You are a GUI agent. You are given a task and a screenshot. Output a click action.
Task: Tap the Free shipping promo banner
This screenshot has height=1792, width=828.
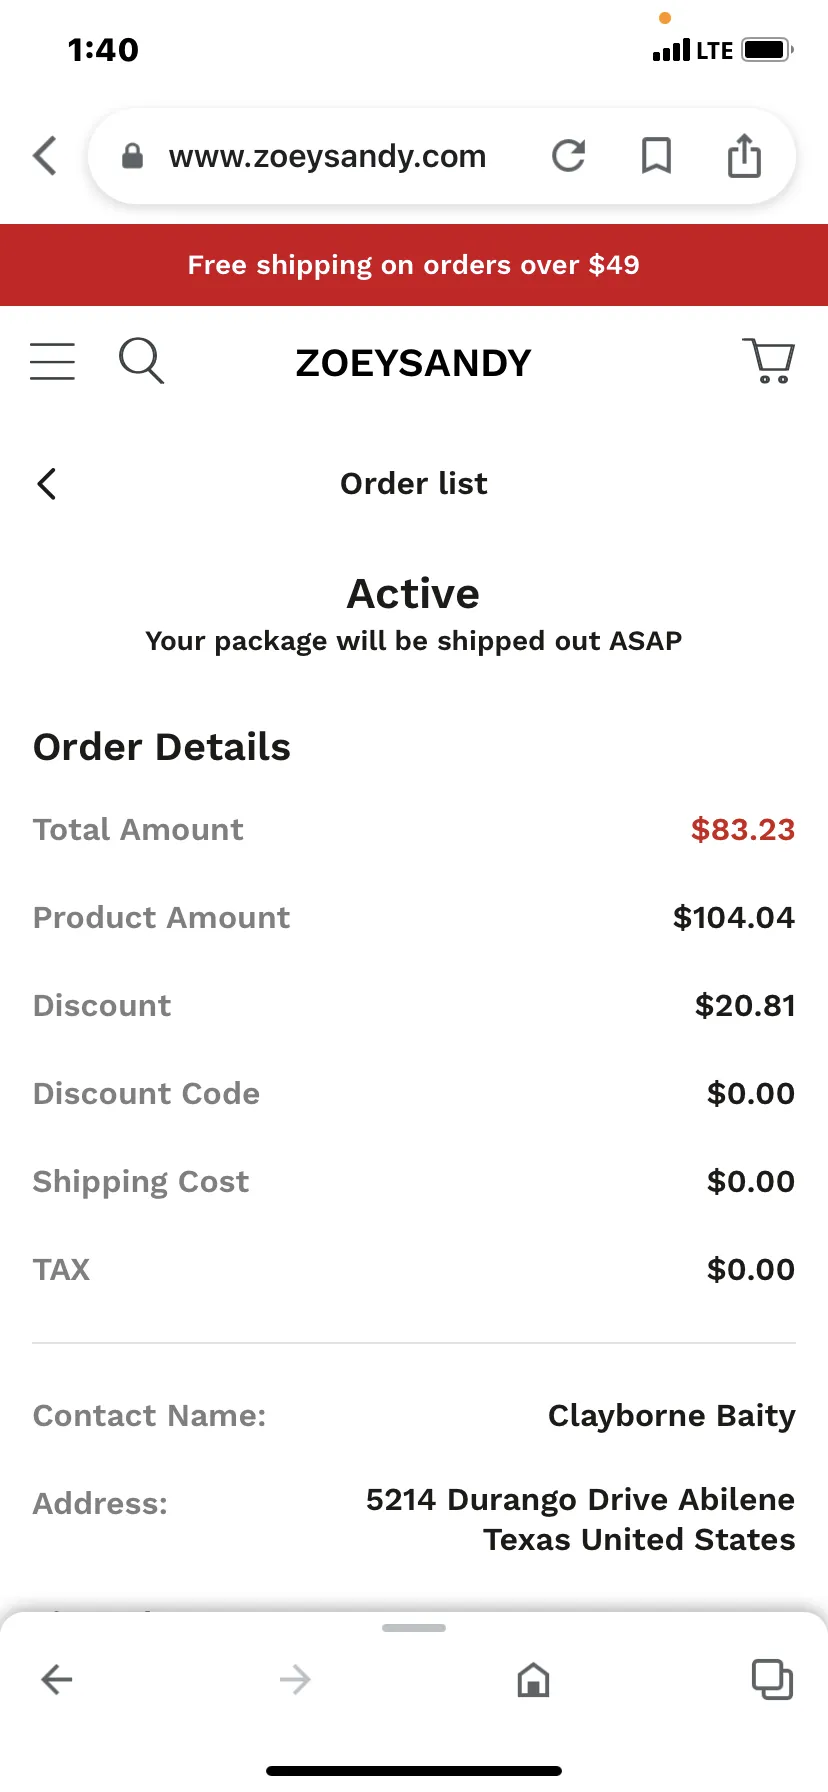click(x=414, y=265)
